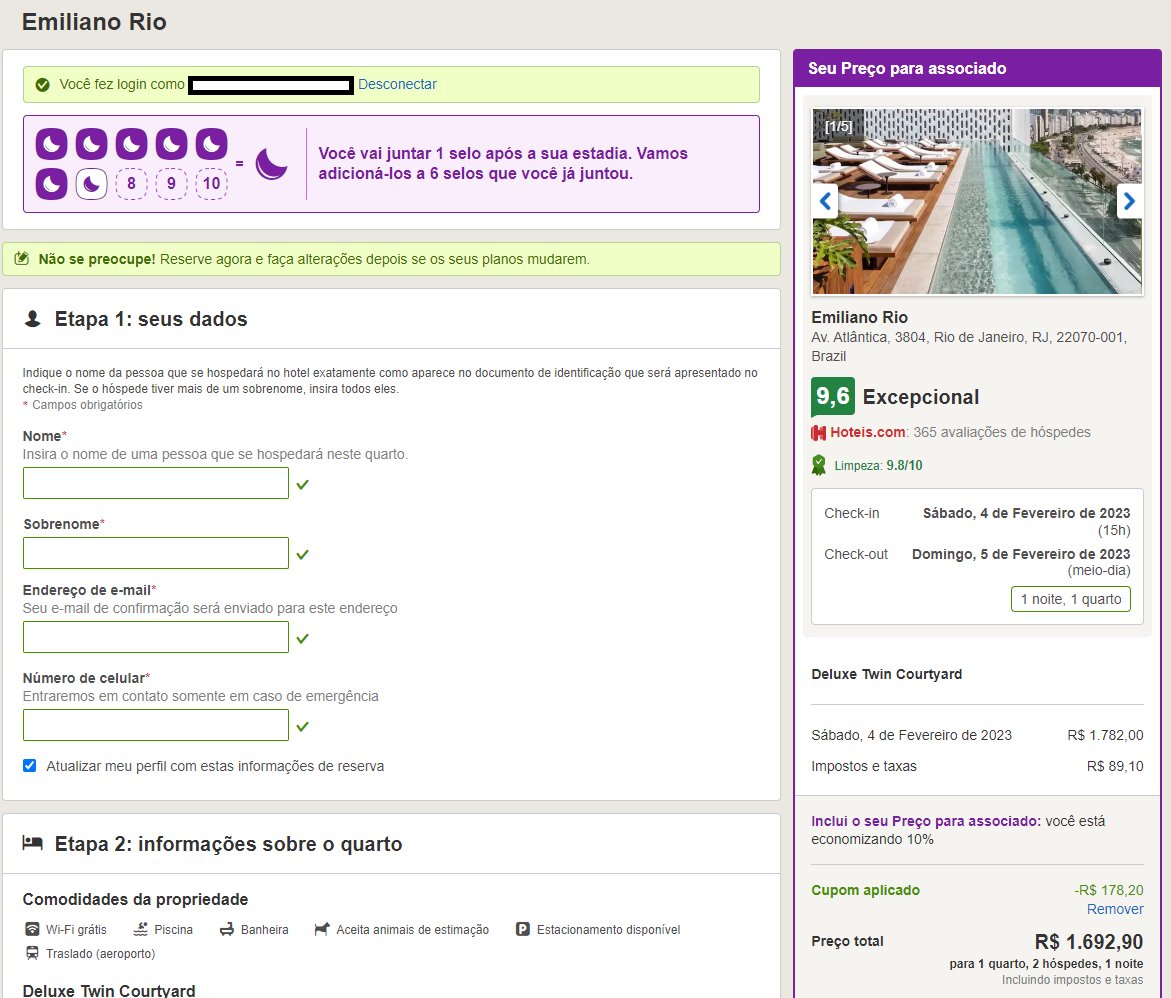Click the Wi-Fi grátis amenity icon

click(x=32, y=929)
